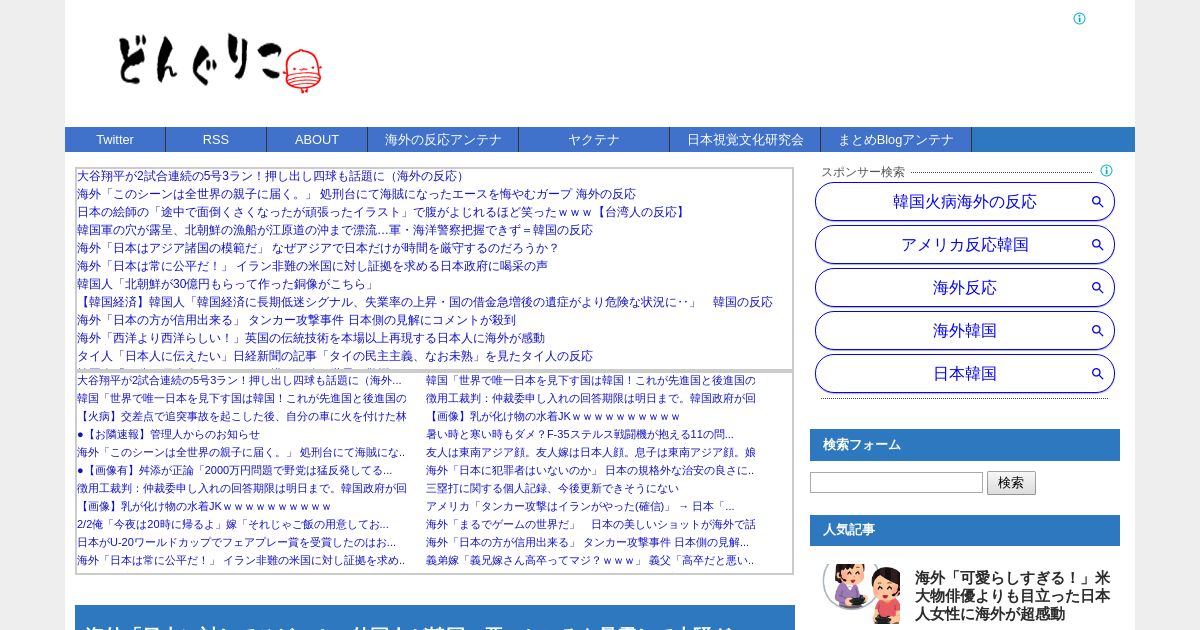The height and width of the screenshot is (630, 1200).
Task: Open 2/2俺「今夜は20時に帰るよ」 link
Action: (x=233, y=524)
